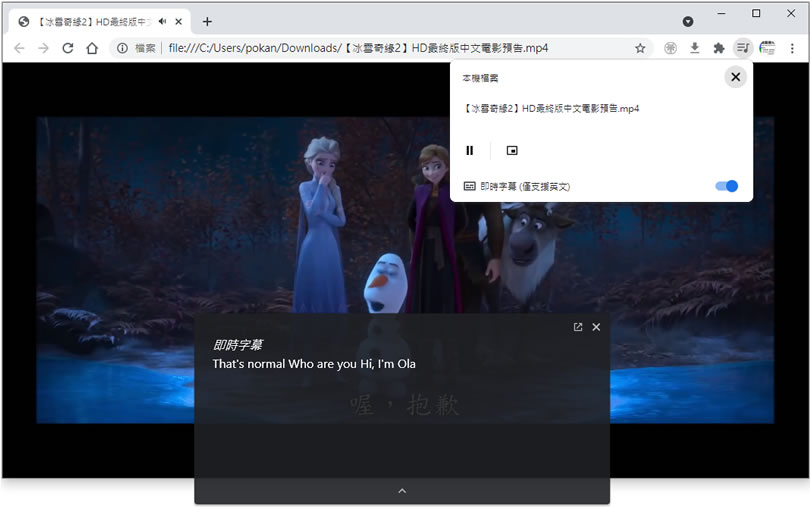810x508 pixels.
Task: Click the caption text "That's normal Who are you"
Action: tap(285, 364)
